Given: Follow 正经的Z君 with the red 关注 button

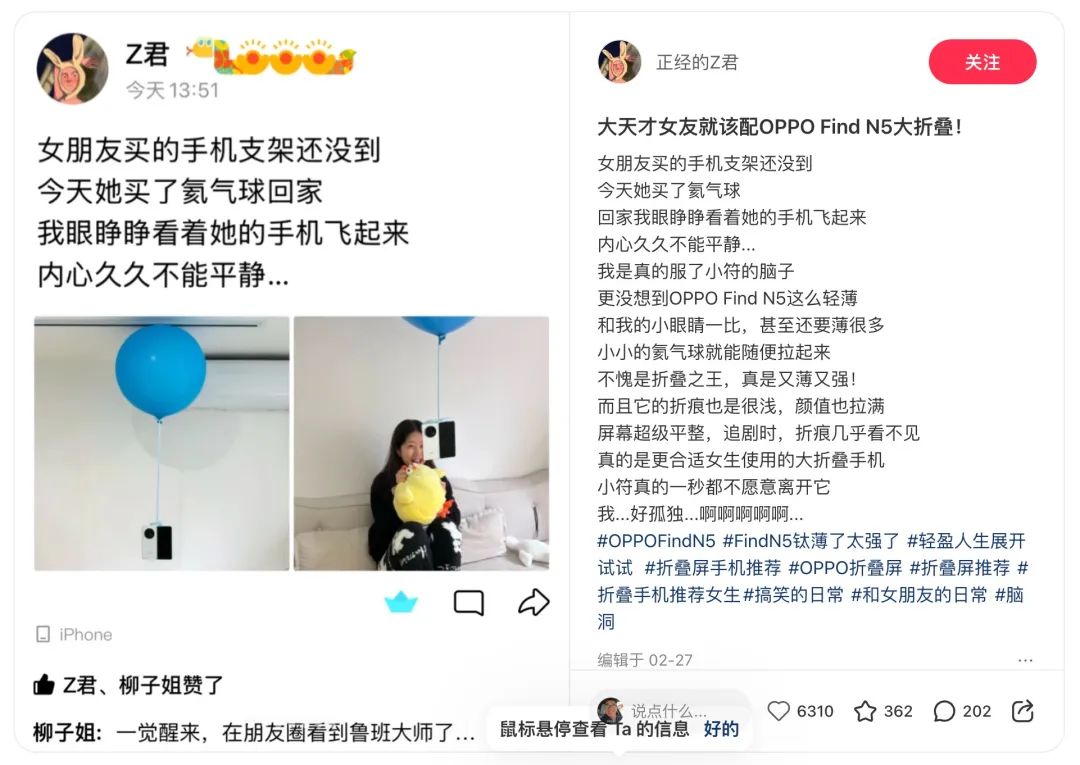Looking at the screenshot, I should 982,62.
